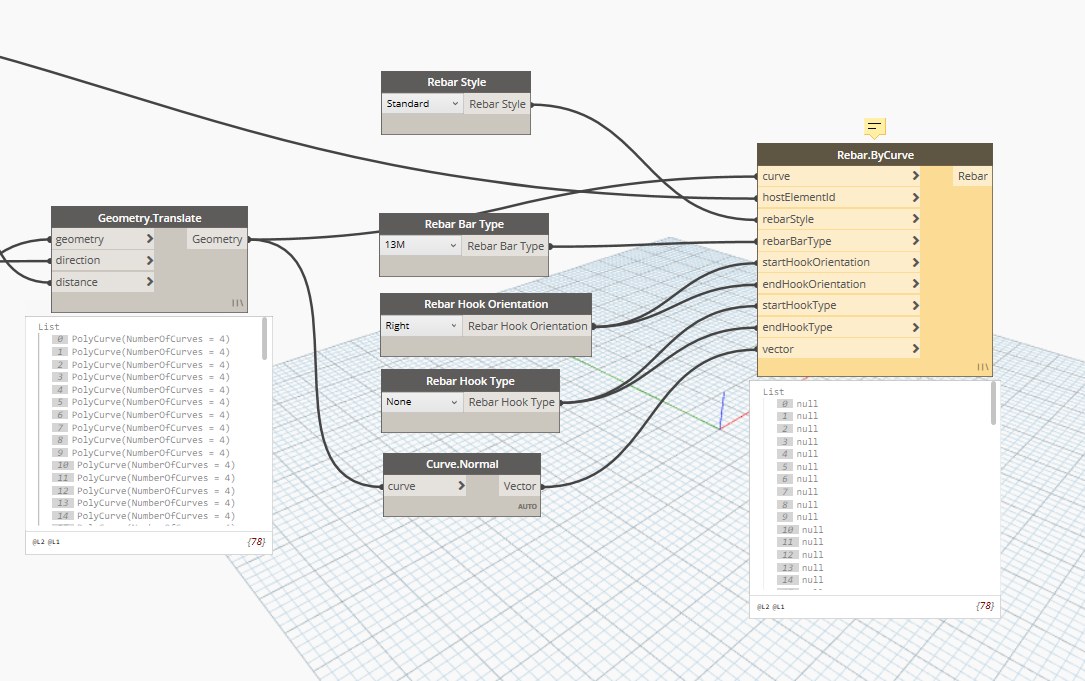
Task: Select index 10 PolyCurve row in Translate preview
Action: (144, 465)
